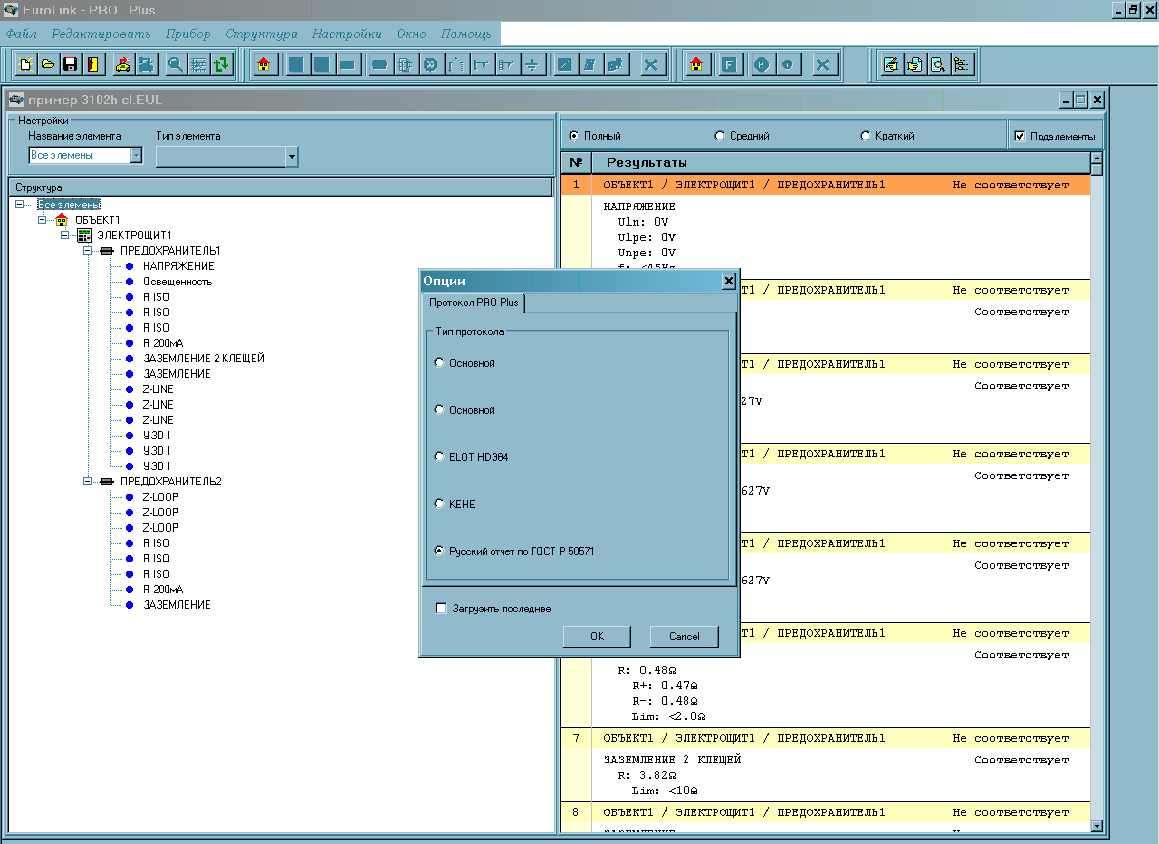Screen dimensions: 1159x844
Task: Select Русский отчет по ГОСТ Р 50571
Action: point(439,551)
